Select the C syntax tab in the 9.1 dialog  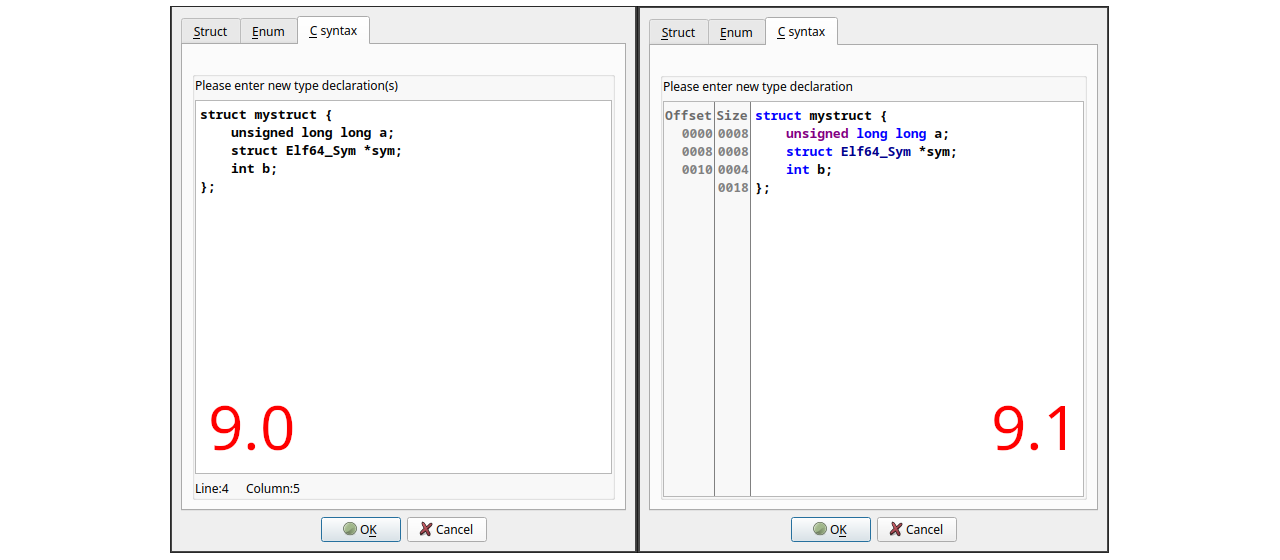802,31
